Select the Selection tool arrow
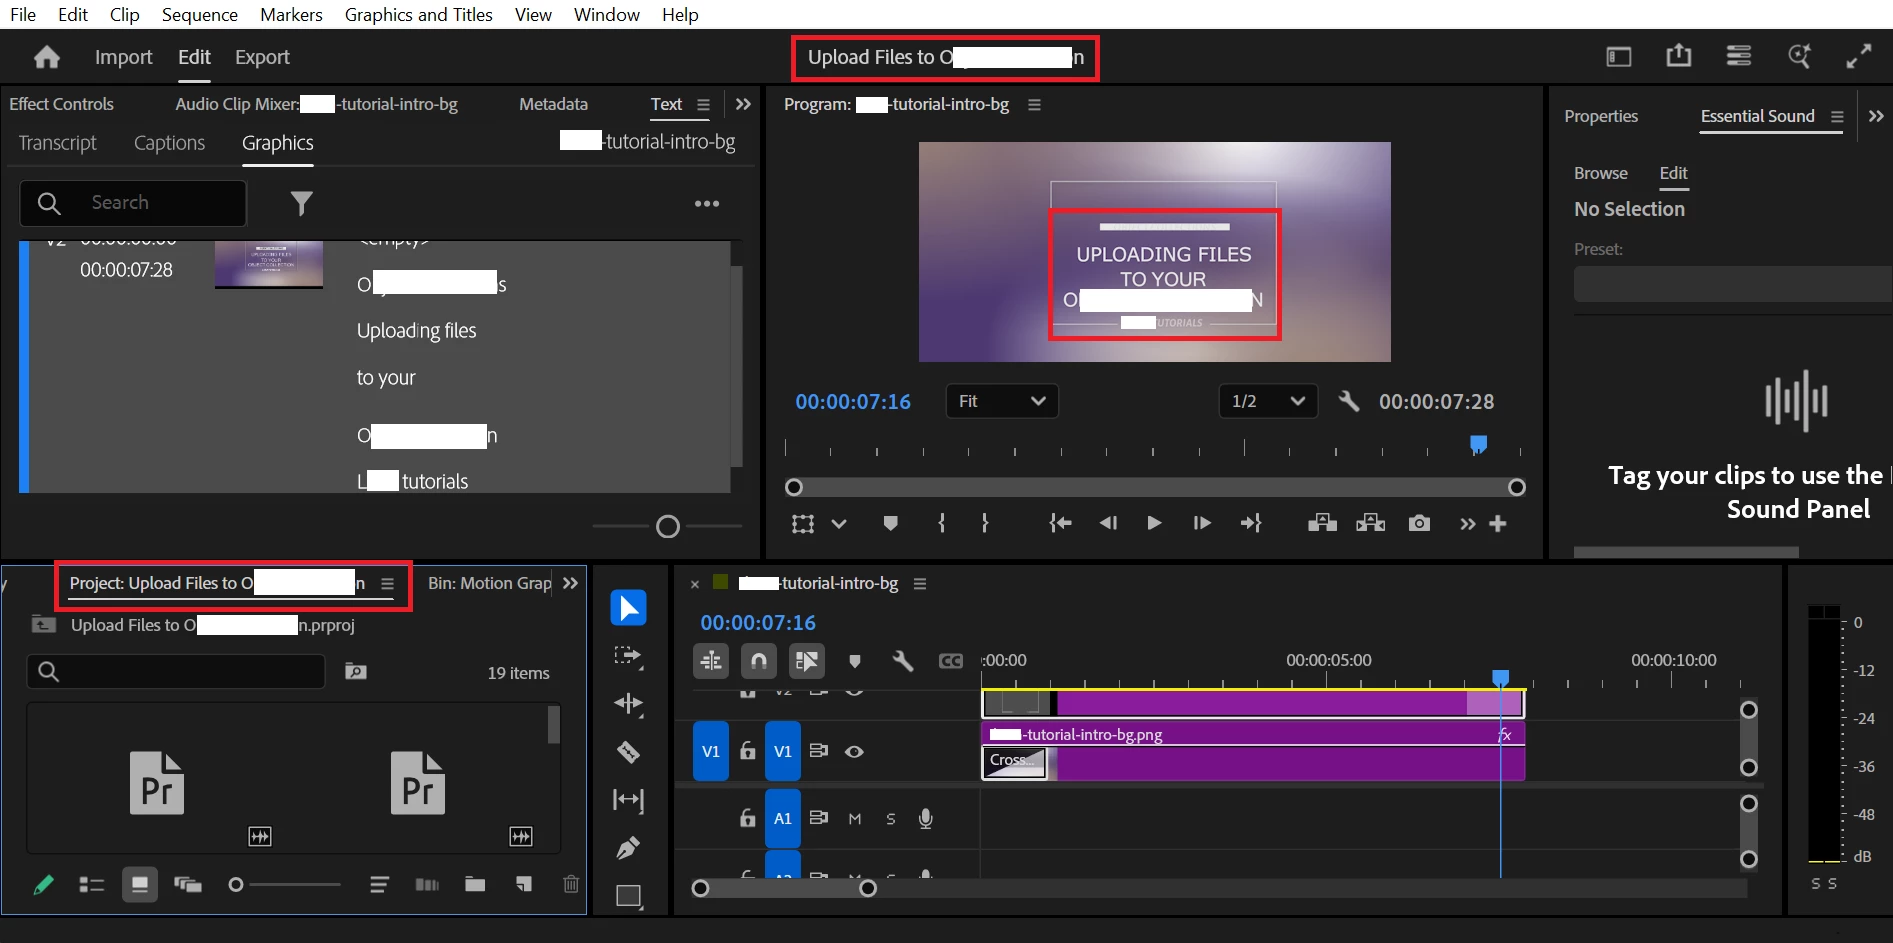This screenshot has height=943, width=1893. [629, 608]
